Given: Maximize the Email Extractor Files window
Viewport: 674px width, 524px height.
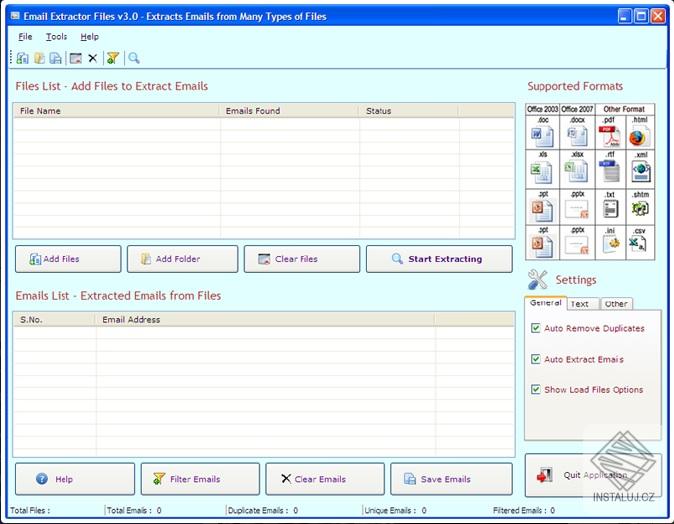Looking at the screenshot, I should (641, 16).
